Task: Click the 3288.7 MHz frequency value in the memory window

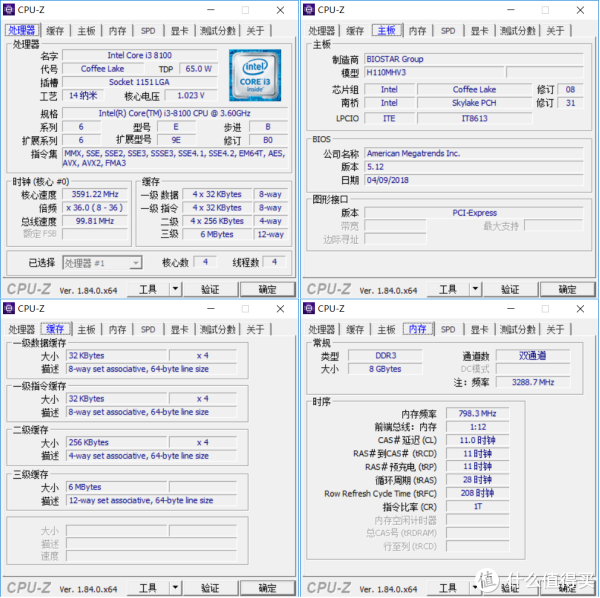Action: click(533, 382)
